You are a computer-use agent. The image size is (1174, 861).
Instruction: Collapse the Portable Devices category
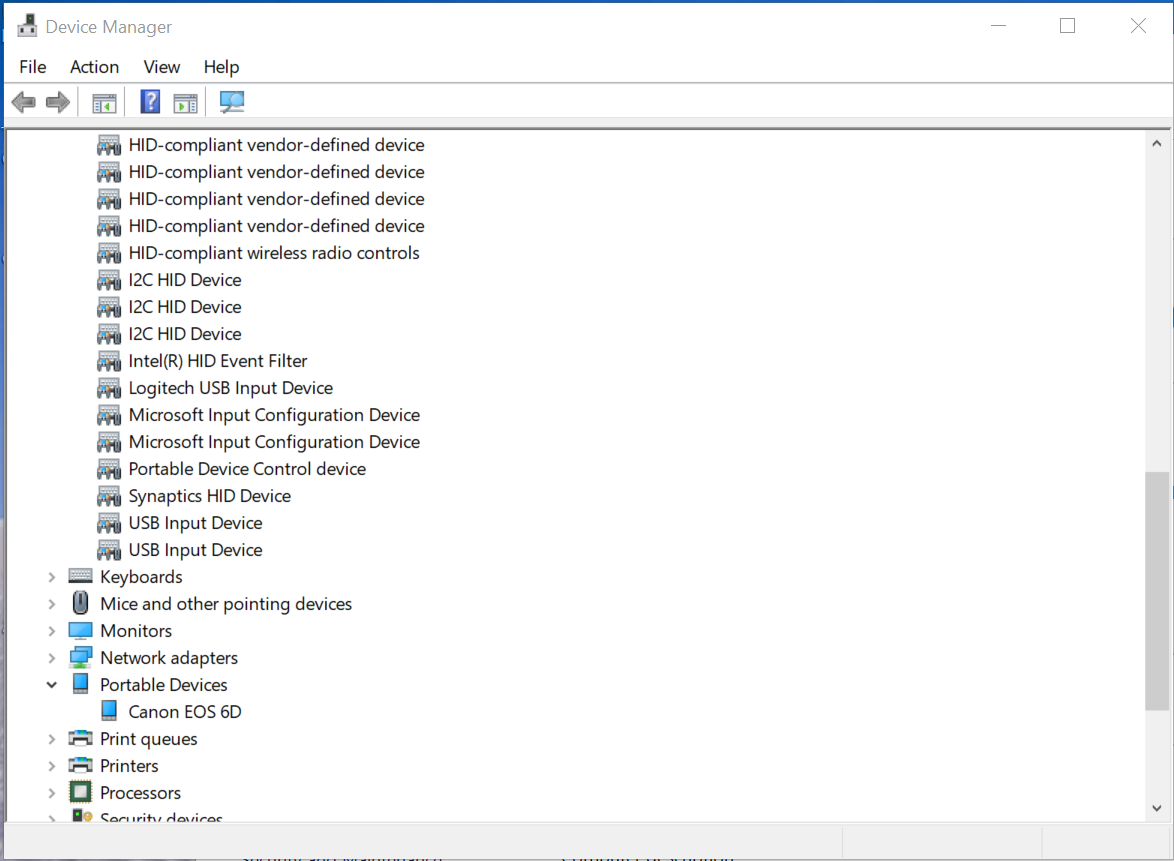[52, 685]
